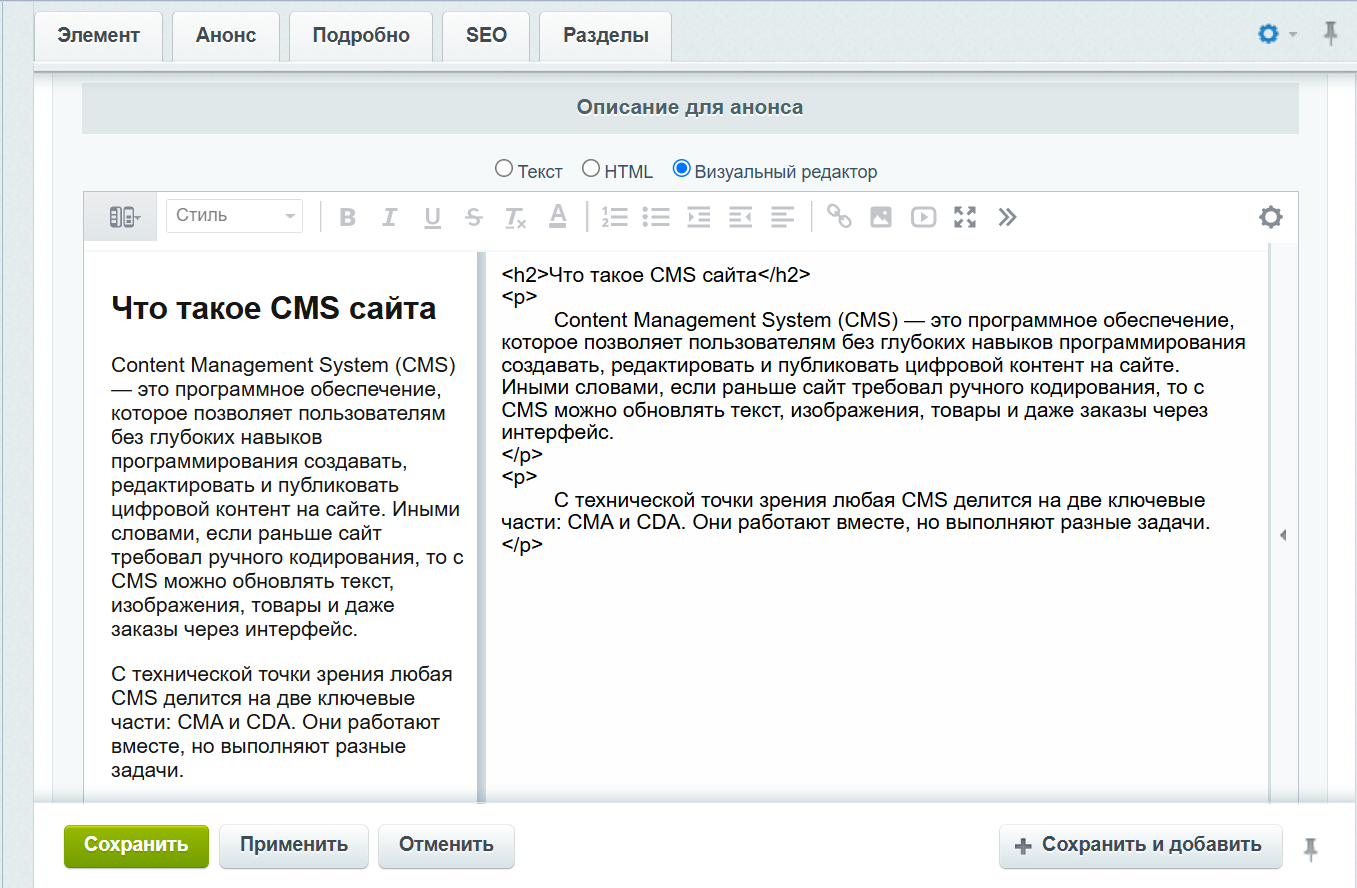Click the Сохранить и добавить button
This screenshot has height=888, width=1357.
click(1141, 845)
